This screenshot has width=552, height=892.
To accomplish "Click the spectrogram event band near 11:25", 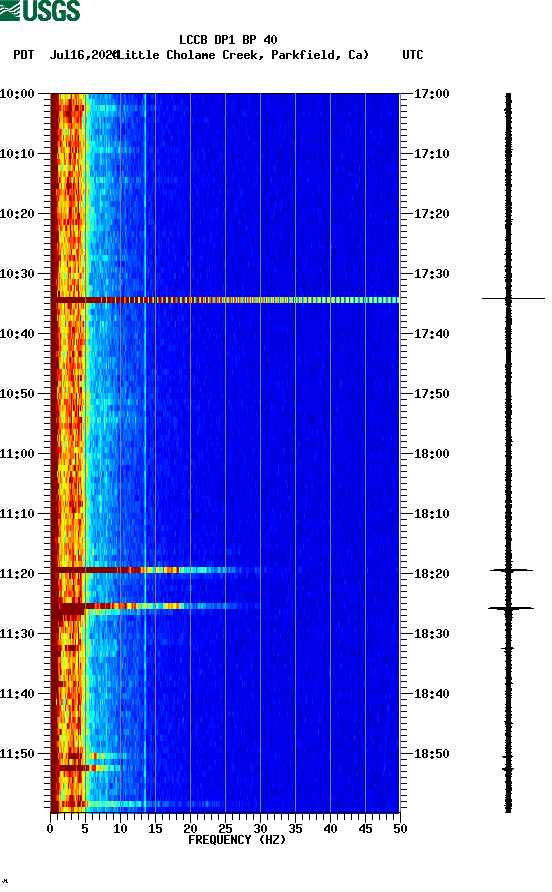I will (x=155, y=606).
